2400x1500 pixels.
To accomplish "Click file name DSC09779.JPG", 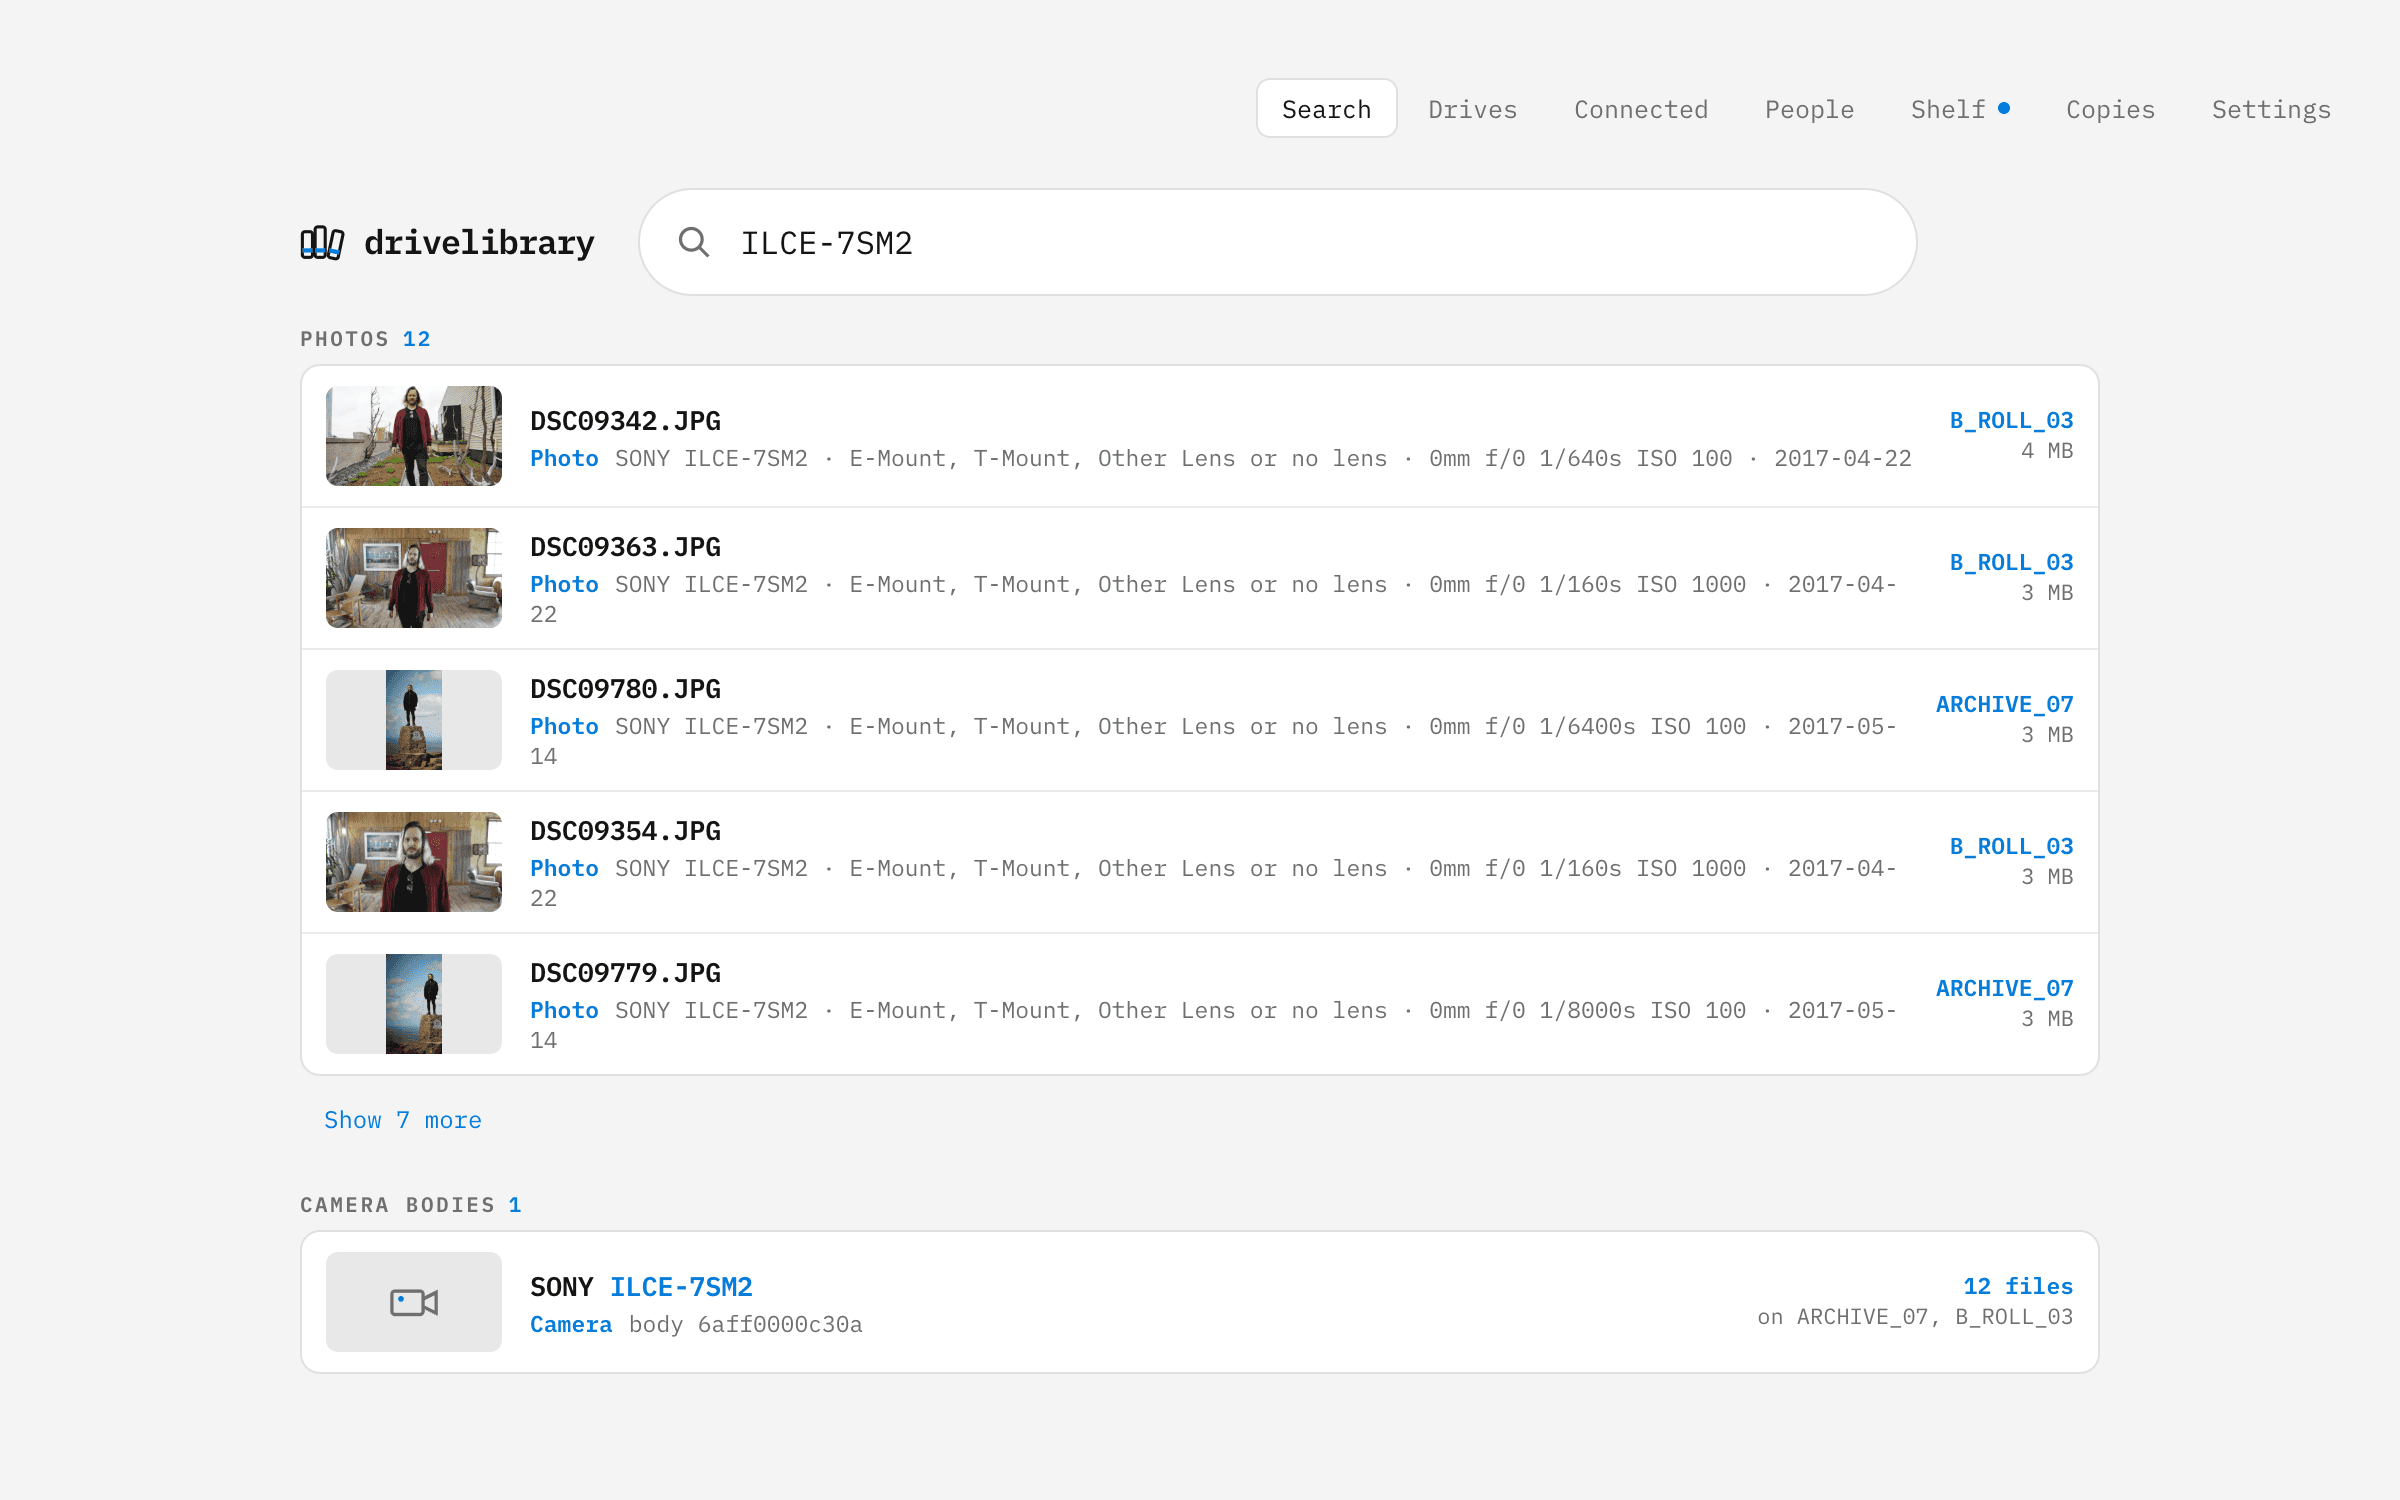I will click(x=625, y=973).
